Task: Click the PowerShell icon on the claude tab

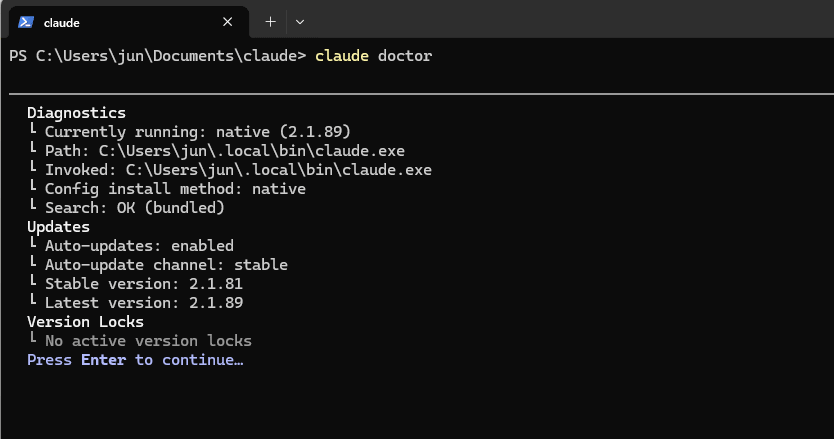Action: point(26,21)
